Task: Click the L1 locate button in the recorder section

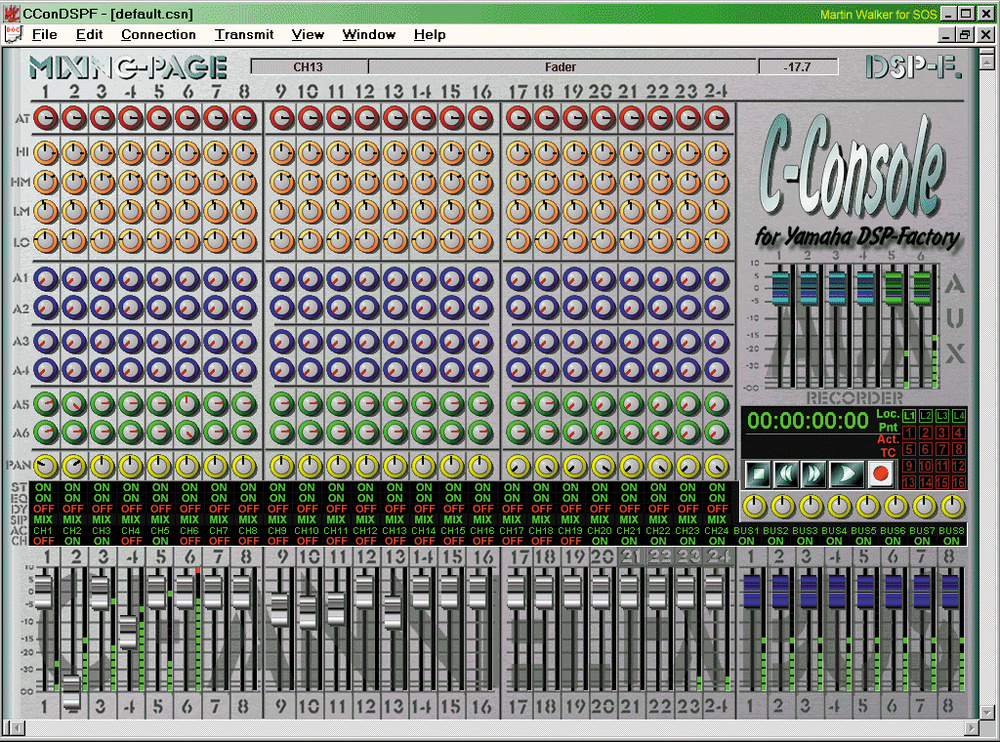Action: [x=908, y=415]
